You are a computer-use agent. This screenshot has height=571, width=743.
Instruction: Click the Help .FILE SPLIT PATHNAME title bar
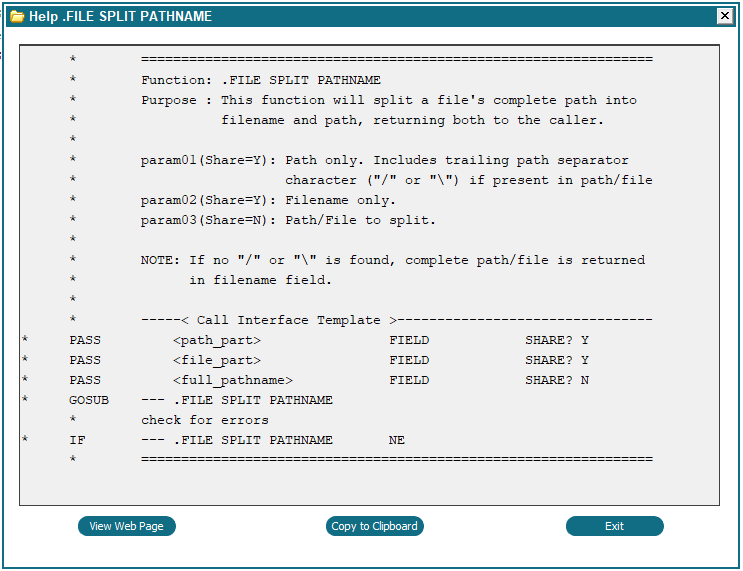362,16
